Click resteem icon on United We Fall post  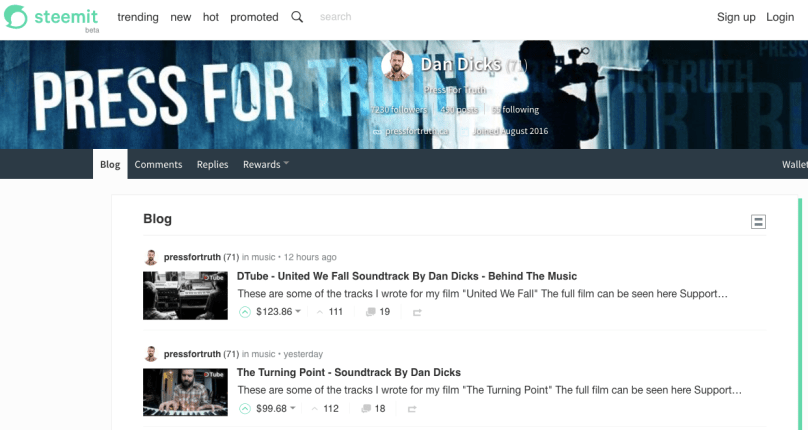416,312
